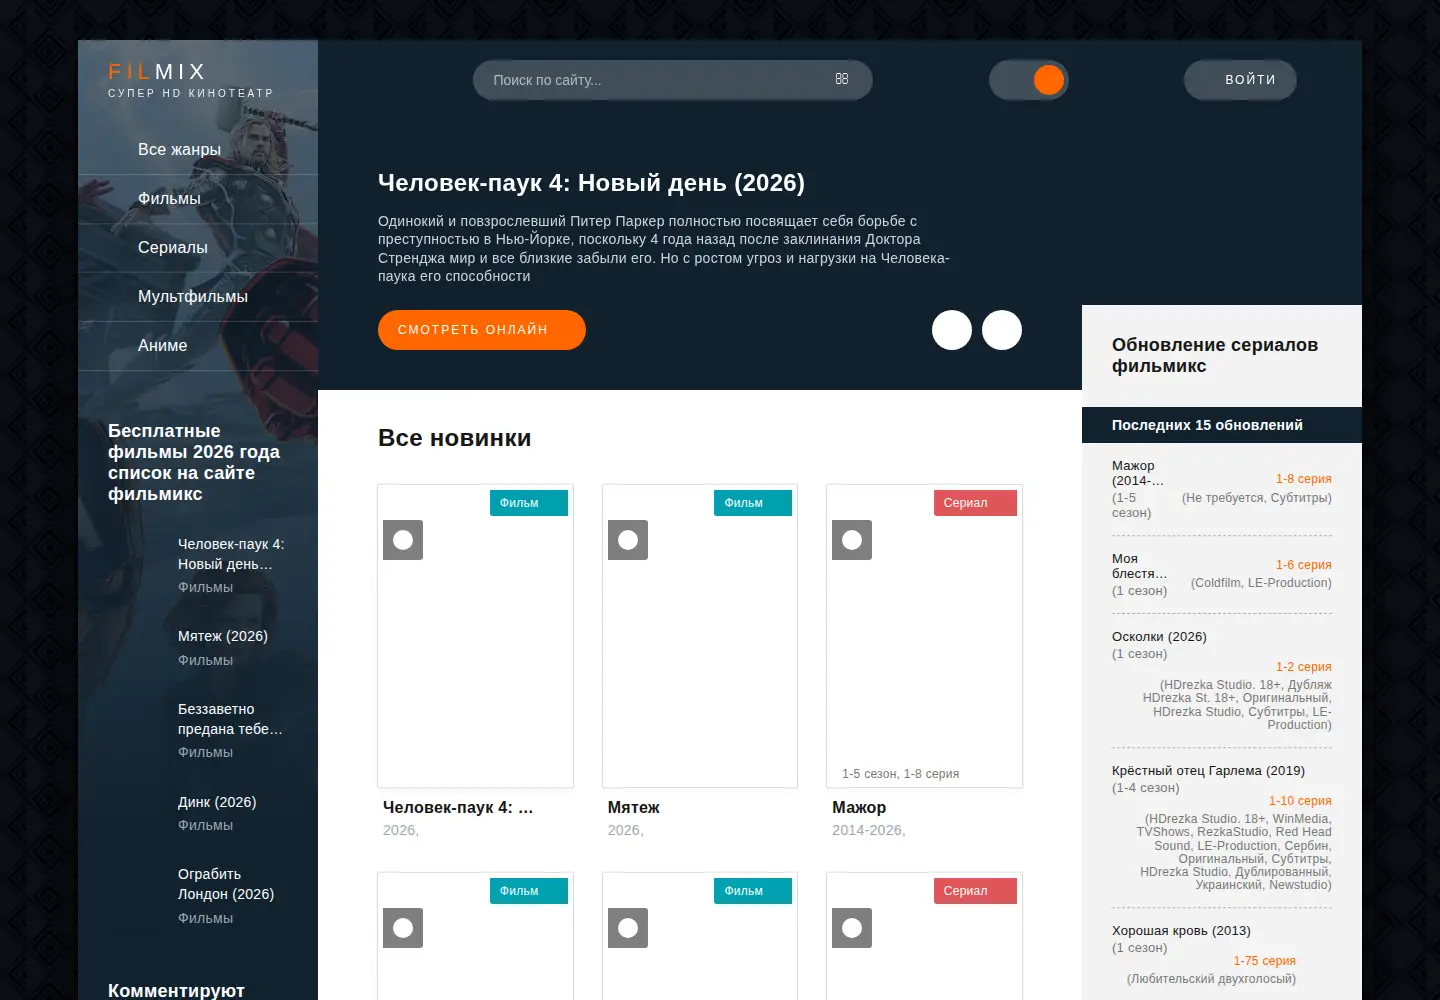
Task: Open the Человек-паук 4: … card title
Action: pos(458,807)
